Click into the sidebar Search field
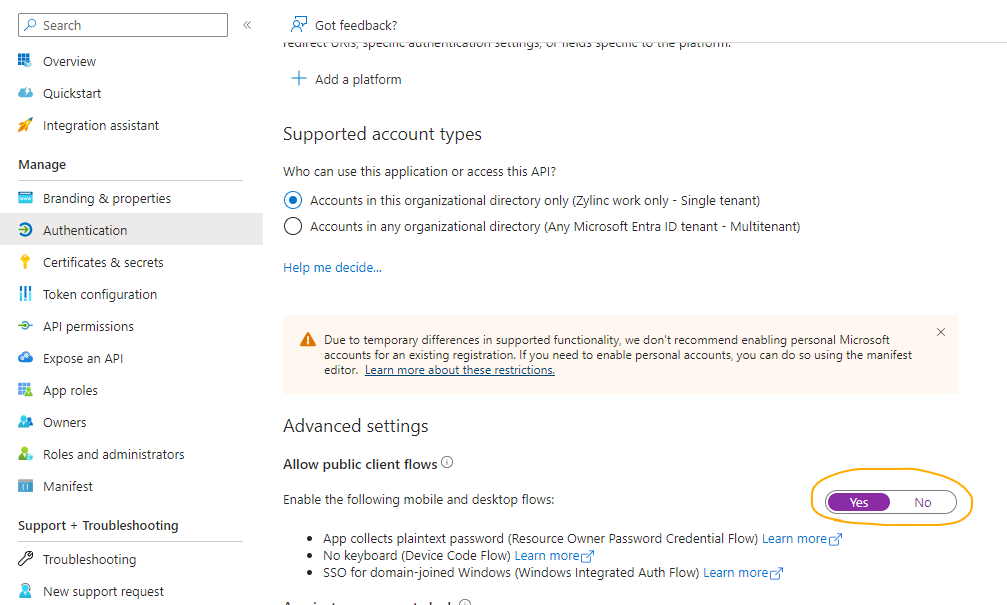 coord(123,25)
